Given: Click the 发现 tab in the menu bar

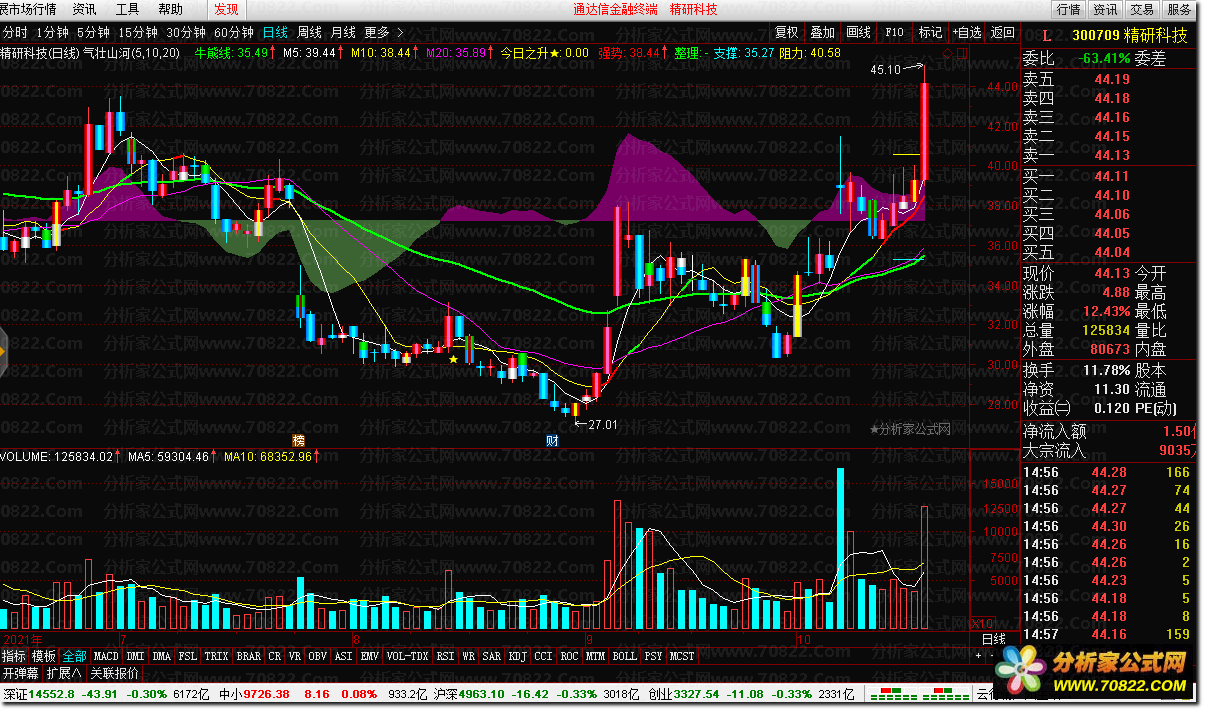Looking at the screenshot, I should click(227, 9).
